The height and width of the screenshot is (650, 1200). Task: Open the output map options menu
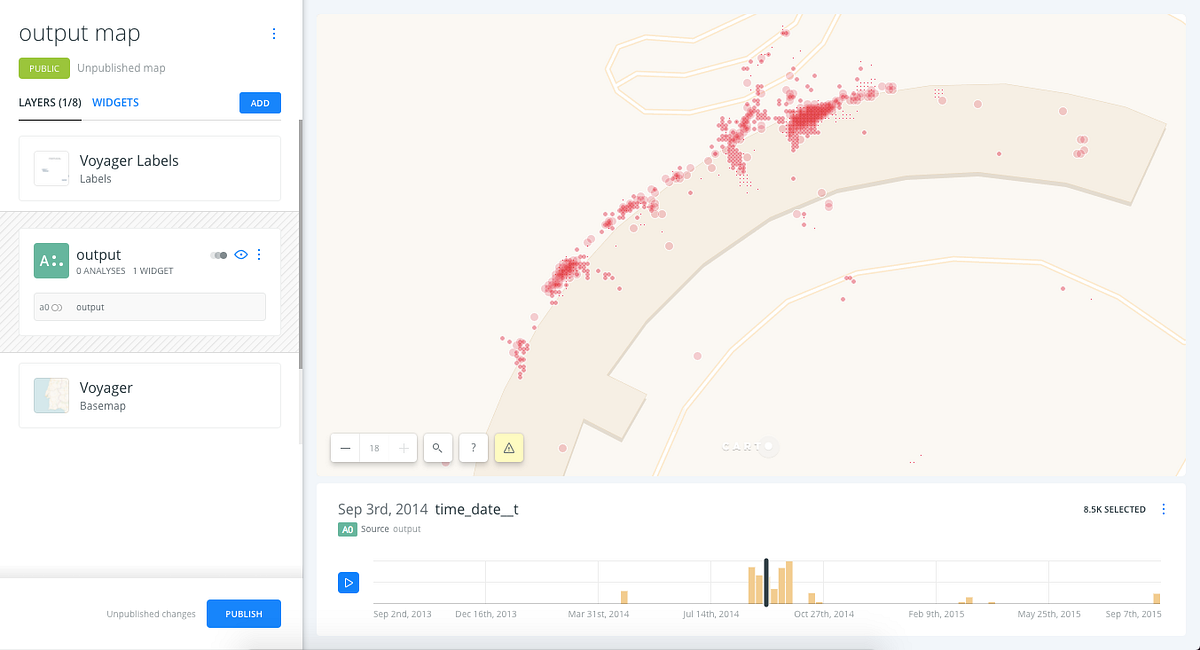pos(274,33)
